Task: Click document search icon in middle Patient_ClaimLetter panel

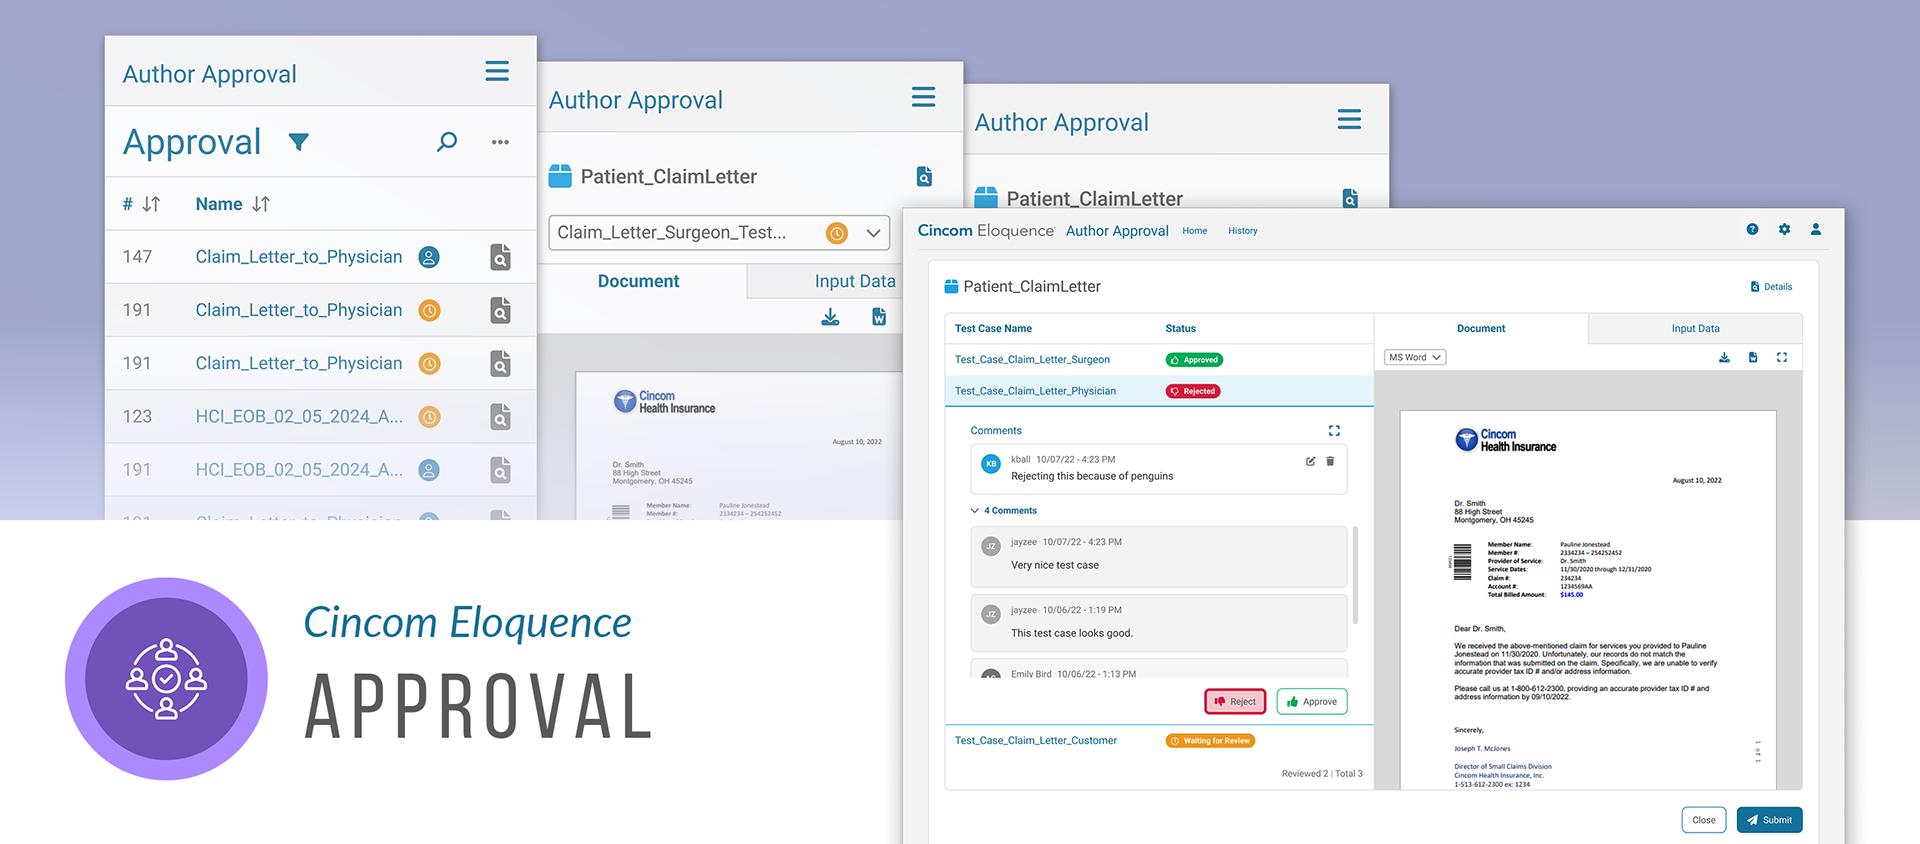Action: [924, 176]
